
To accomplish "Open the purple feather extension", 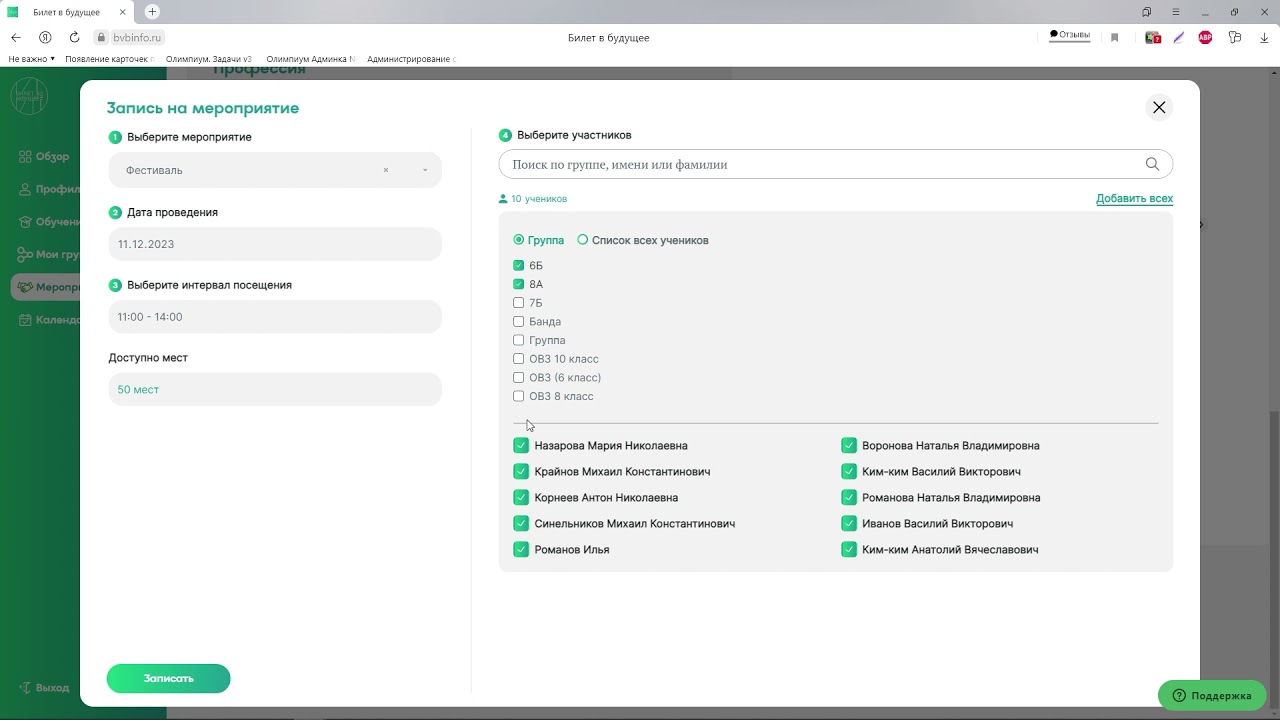I will tap(1179, 37).
